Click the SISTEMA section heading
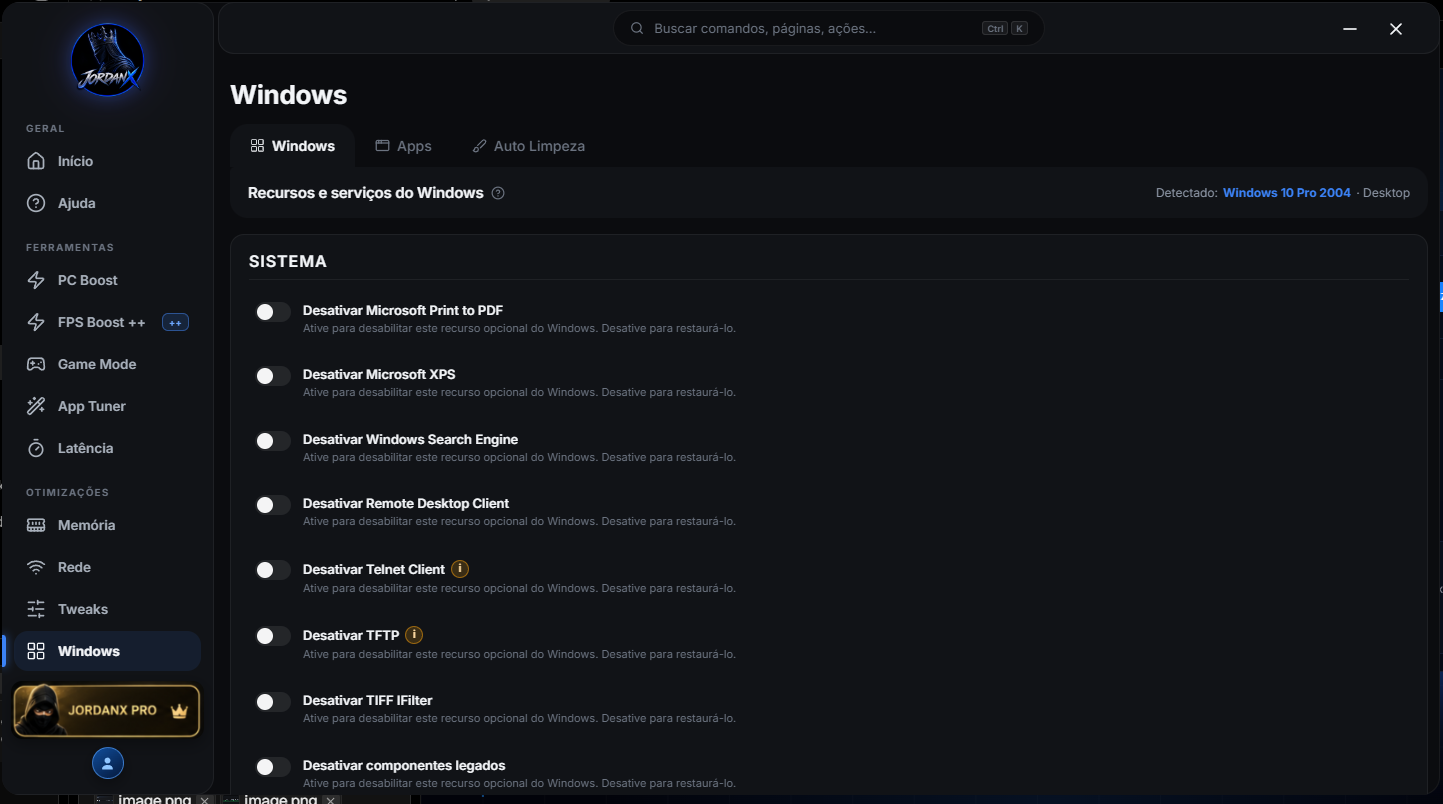 (288, 261)
